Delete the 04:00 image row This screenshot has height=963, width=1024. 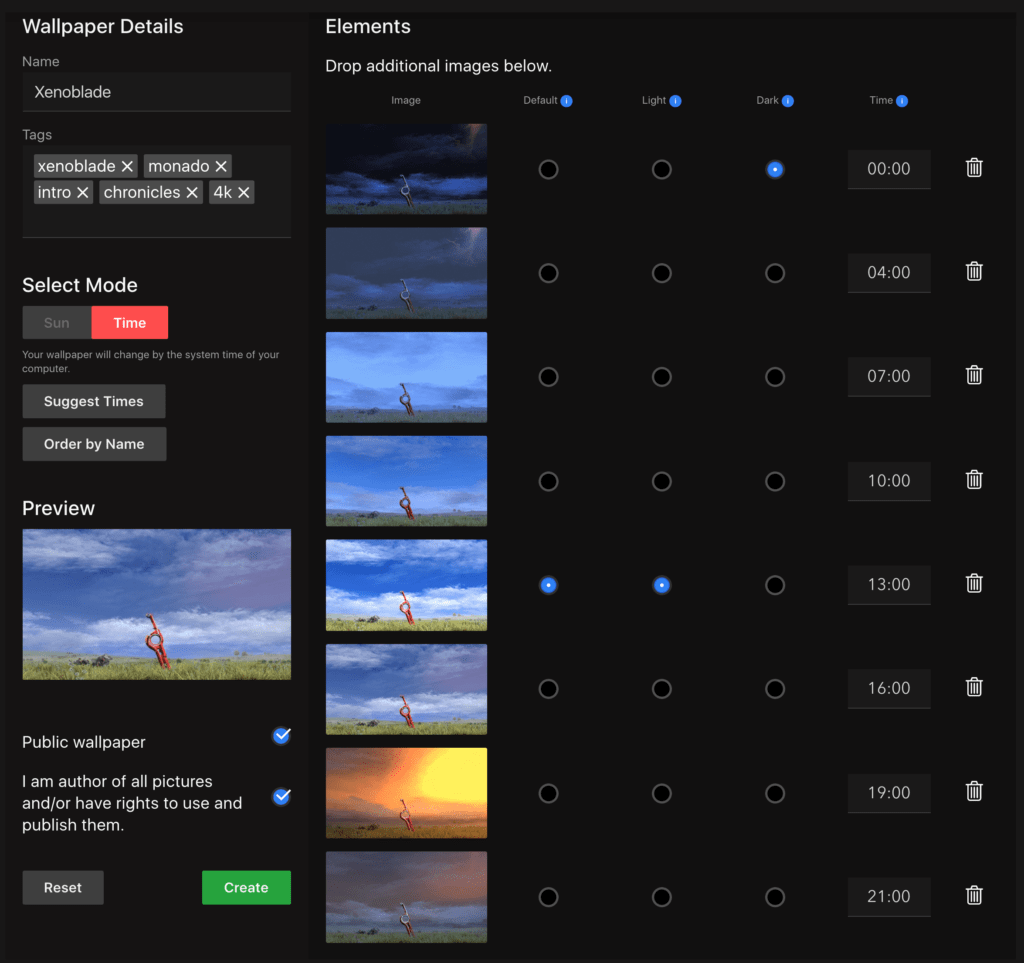pyautogui.click(x=974, y=272)
